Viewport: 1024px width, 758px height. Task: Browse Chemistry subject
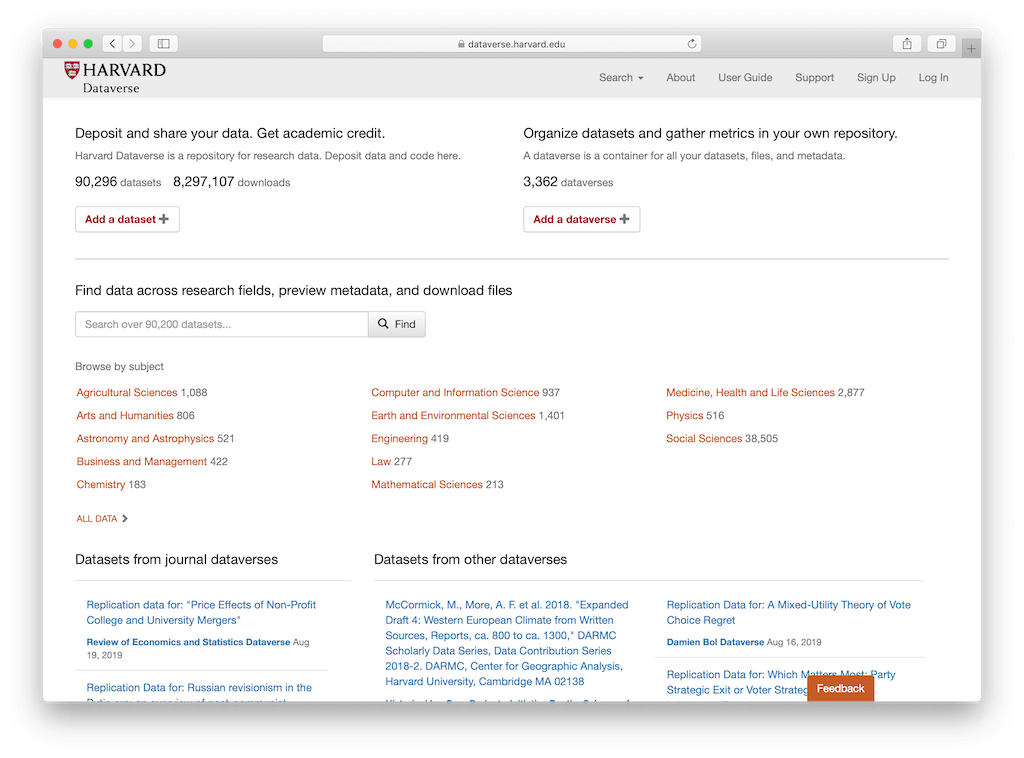(x=101, y=484)
